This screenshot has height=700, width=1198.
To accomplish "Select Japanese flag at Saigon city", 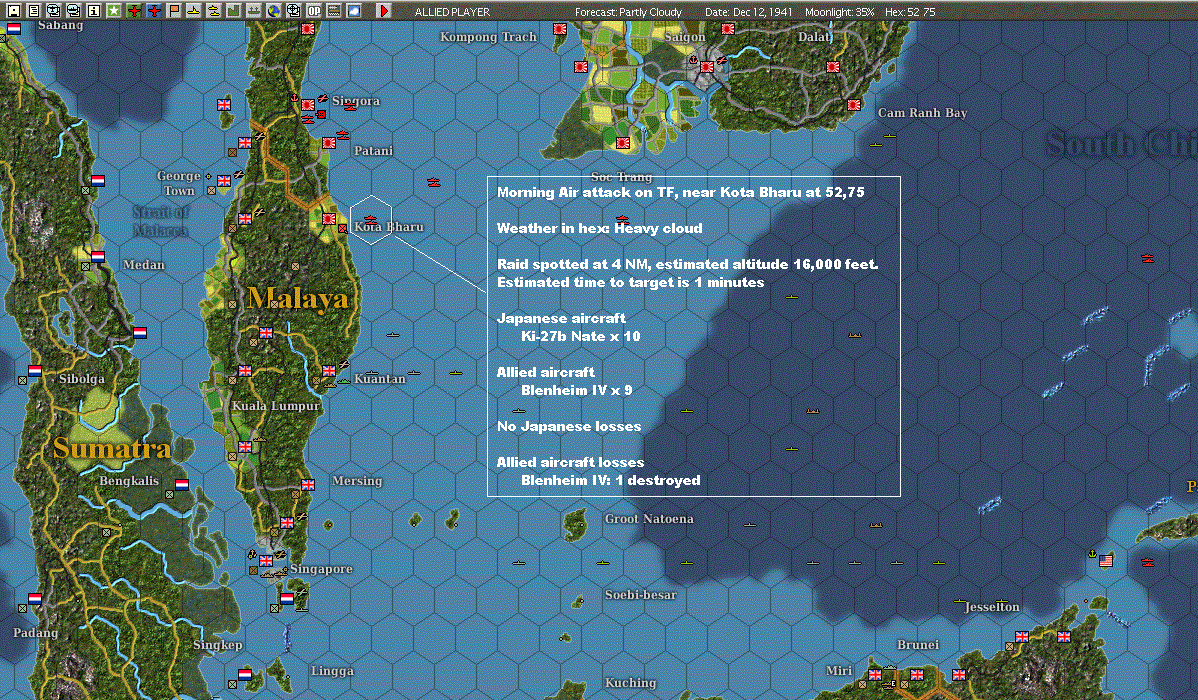I will tap(707, 67).
